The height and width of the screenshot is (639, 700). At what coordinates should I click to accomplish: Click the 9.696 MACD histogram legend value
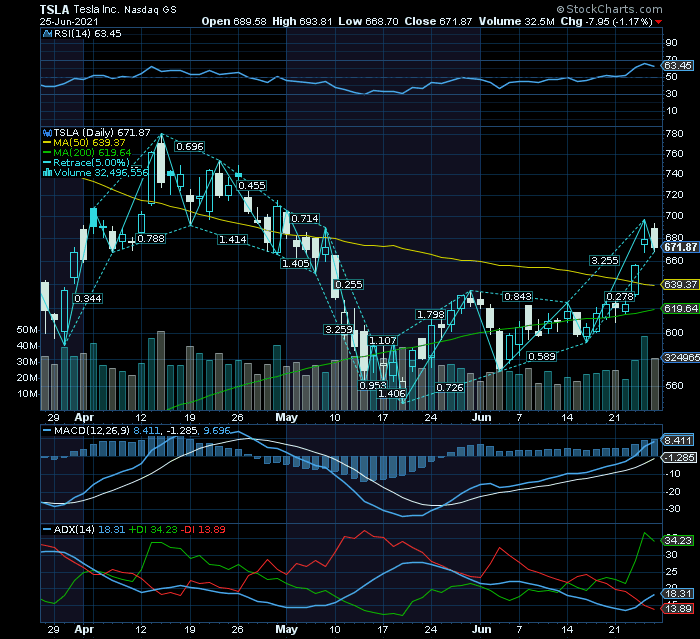(x=217, y=431)
